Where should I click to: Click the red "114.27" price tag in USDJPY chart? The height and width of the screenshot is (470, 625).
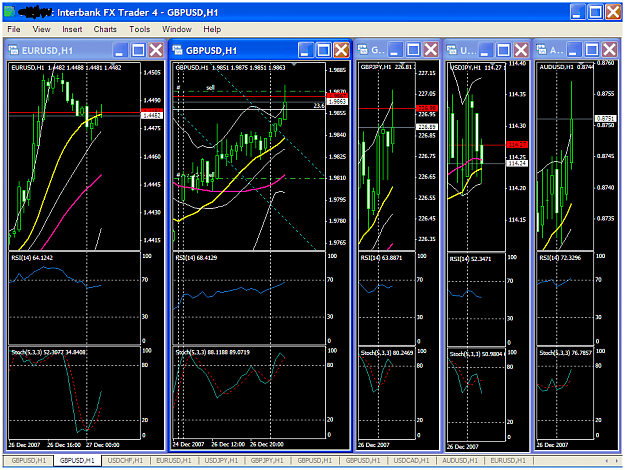tap(517, 144)
